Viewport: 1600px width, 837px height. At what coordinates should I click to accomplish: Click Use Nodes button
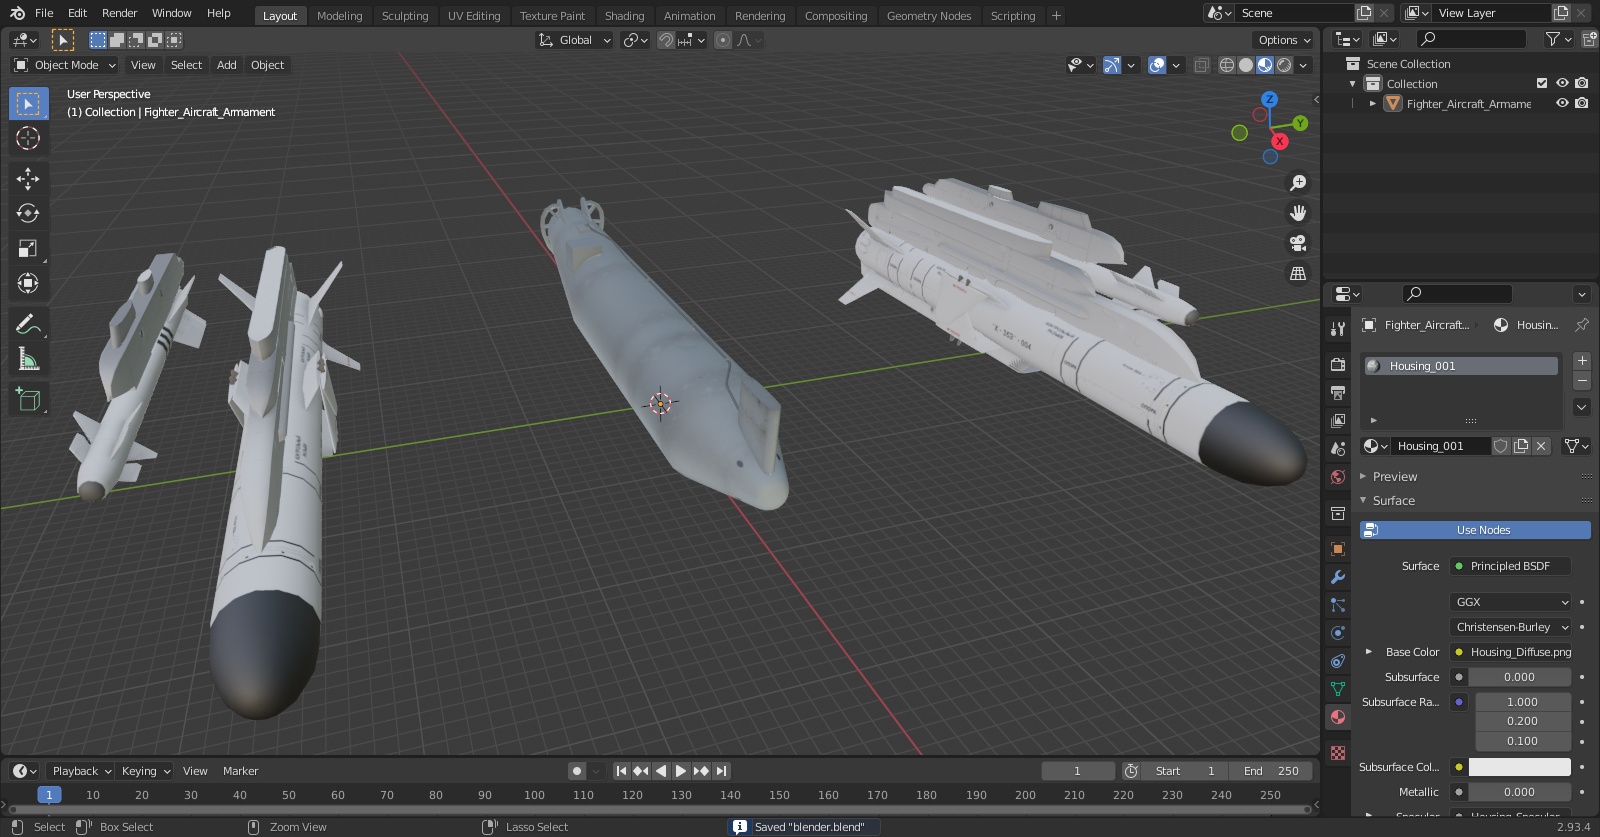click(x=1475, y=530)
